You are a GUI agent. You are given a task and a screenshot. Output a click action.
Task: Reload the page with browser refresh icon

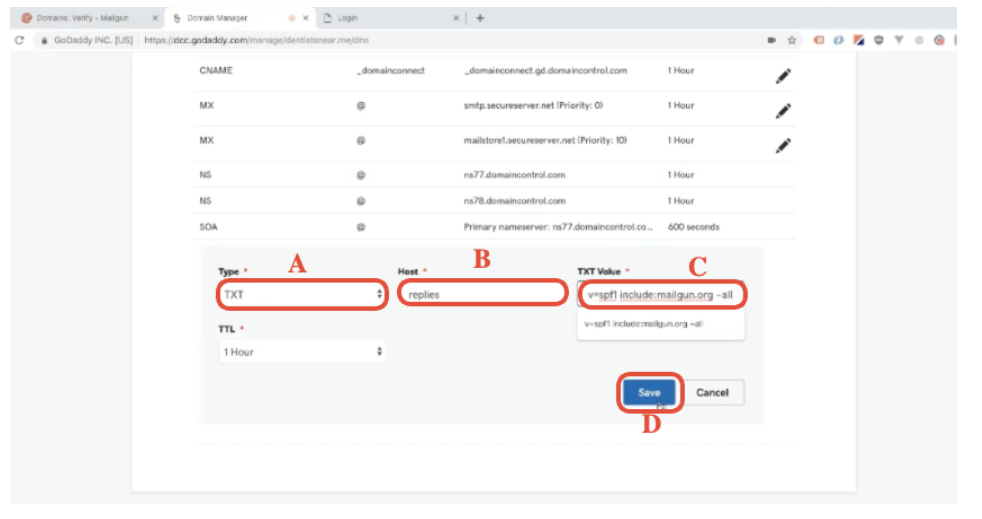pyautogui.click(x=19, y=40)
